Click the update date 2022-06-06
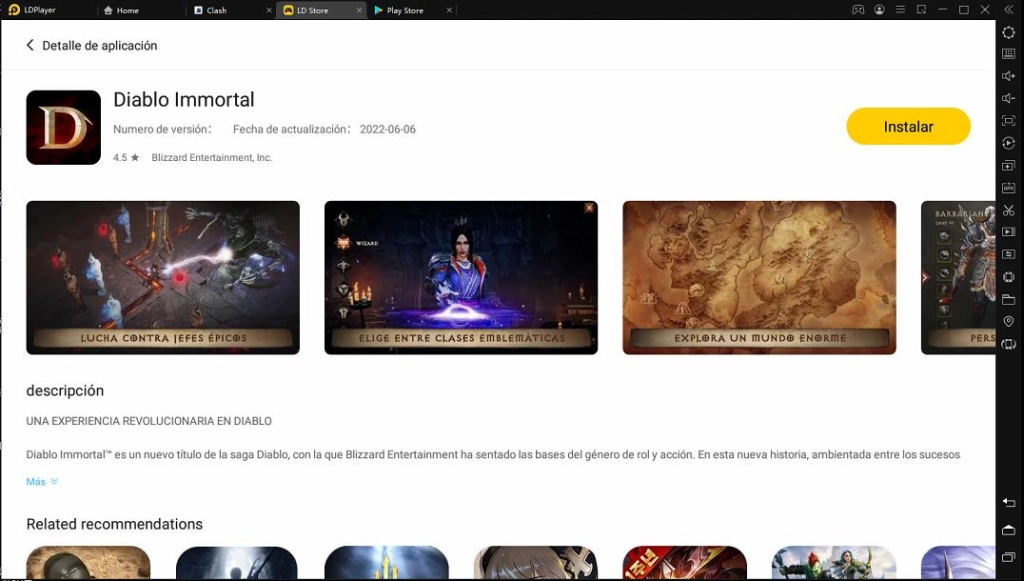This screenshot has height=581, width=1024. coord(387,129)
